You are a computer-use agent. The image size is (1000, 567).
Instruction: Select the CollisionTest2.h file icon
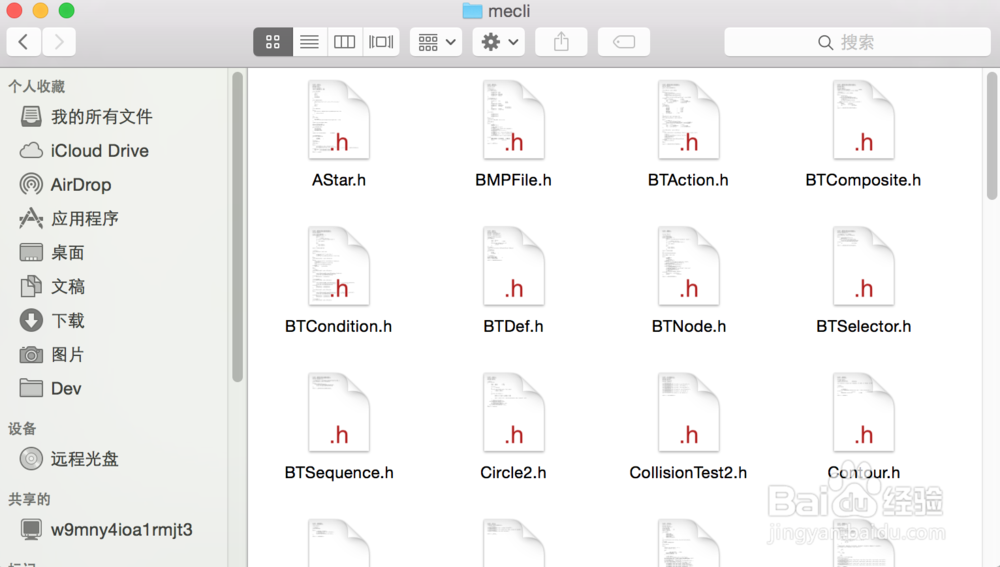click(x=688, y=412)
